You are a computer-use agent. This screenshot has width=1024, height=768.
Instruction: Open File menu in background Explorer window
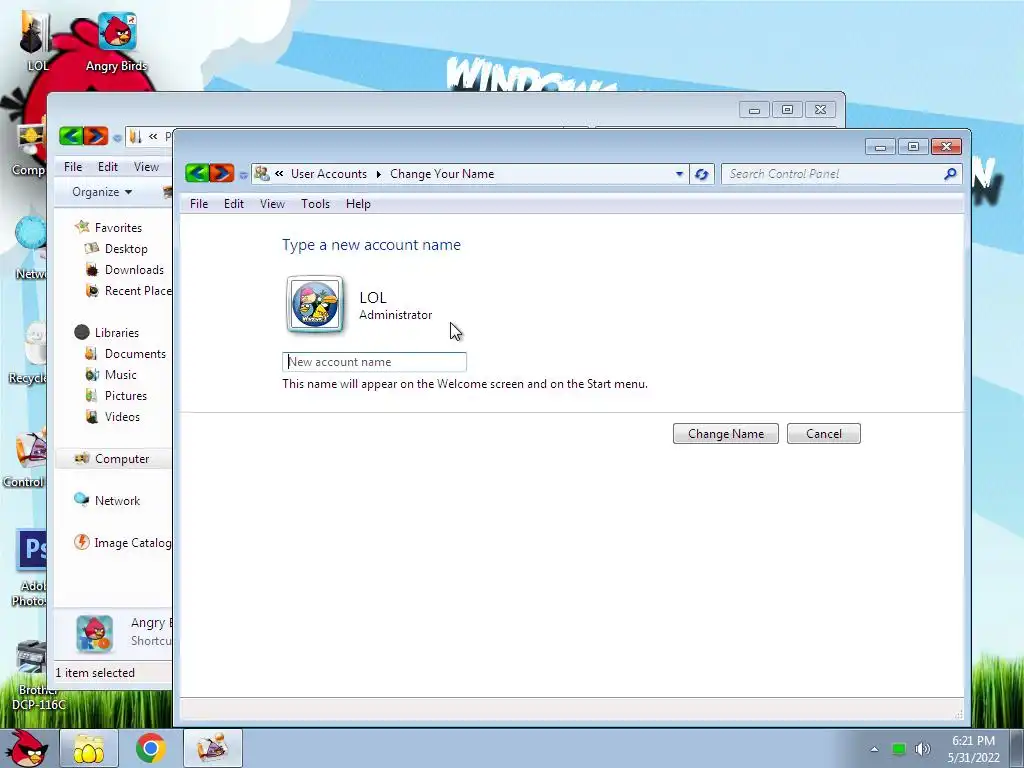click(72, 167)
